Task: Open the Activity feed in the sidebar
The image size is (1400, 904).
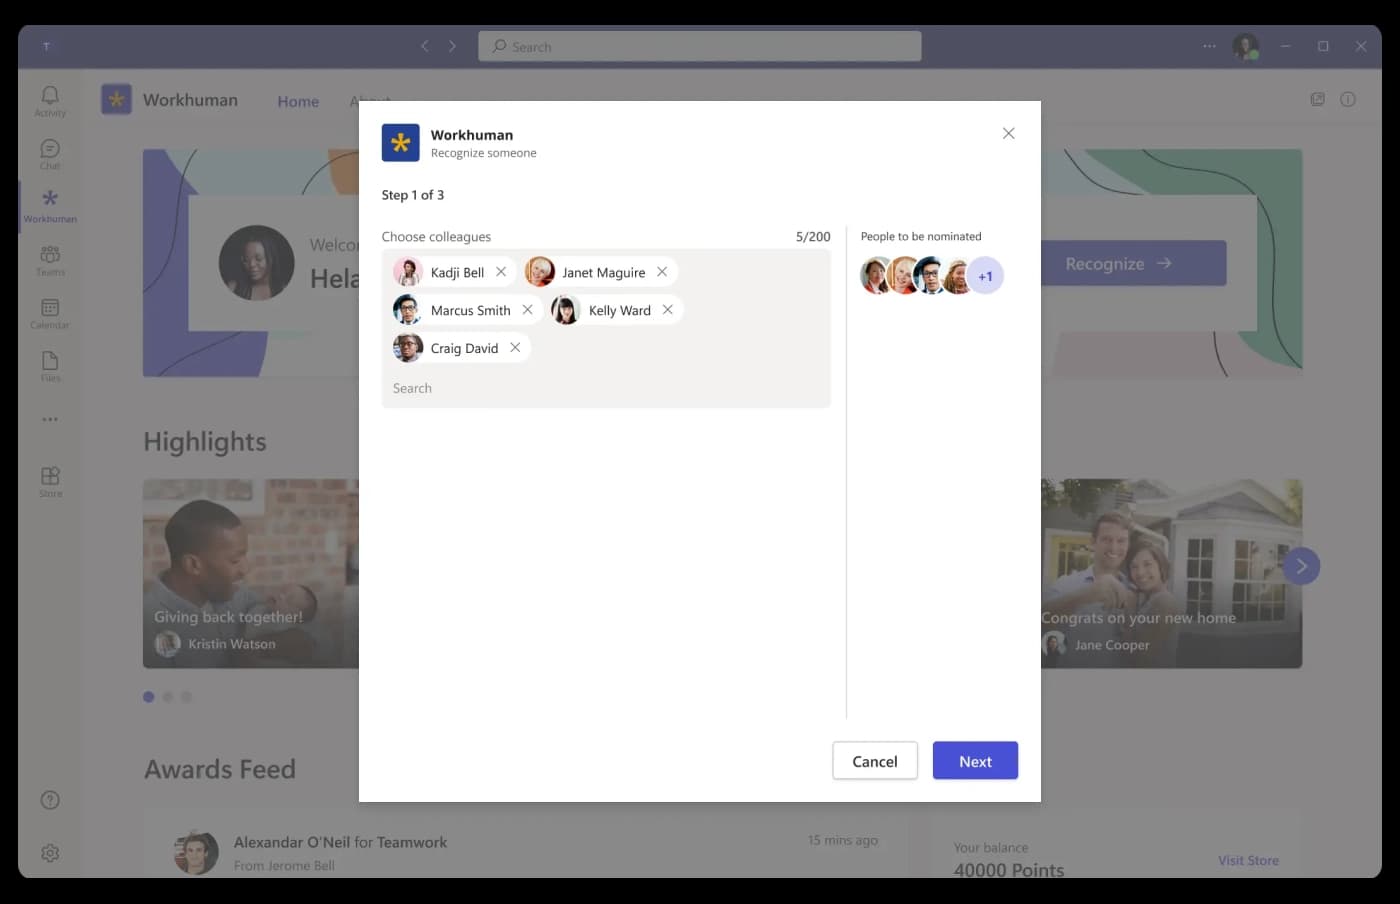Action: click(49, 99)
